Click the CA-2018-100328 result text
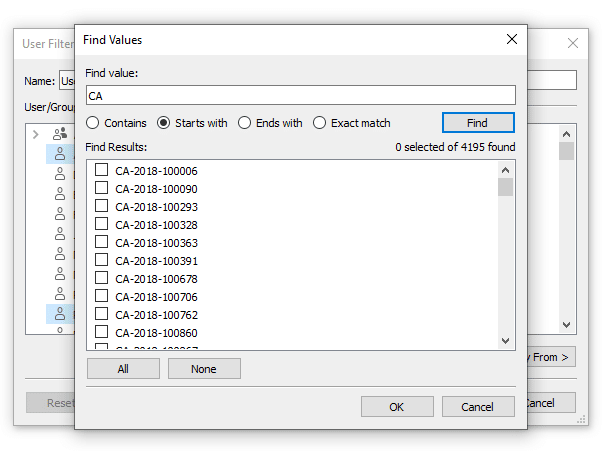Image resolution: width=607 pixels, height=451 pixels. (156, 225)
